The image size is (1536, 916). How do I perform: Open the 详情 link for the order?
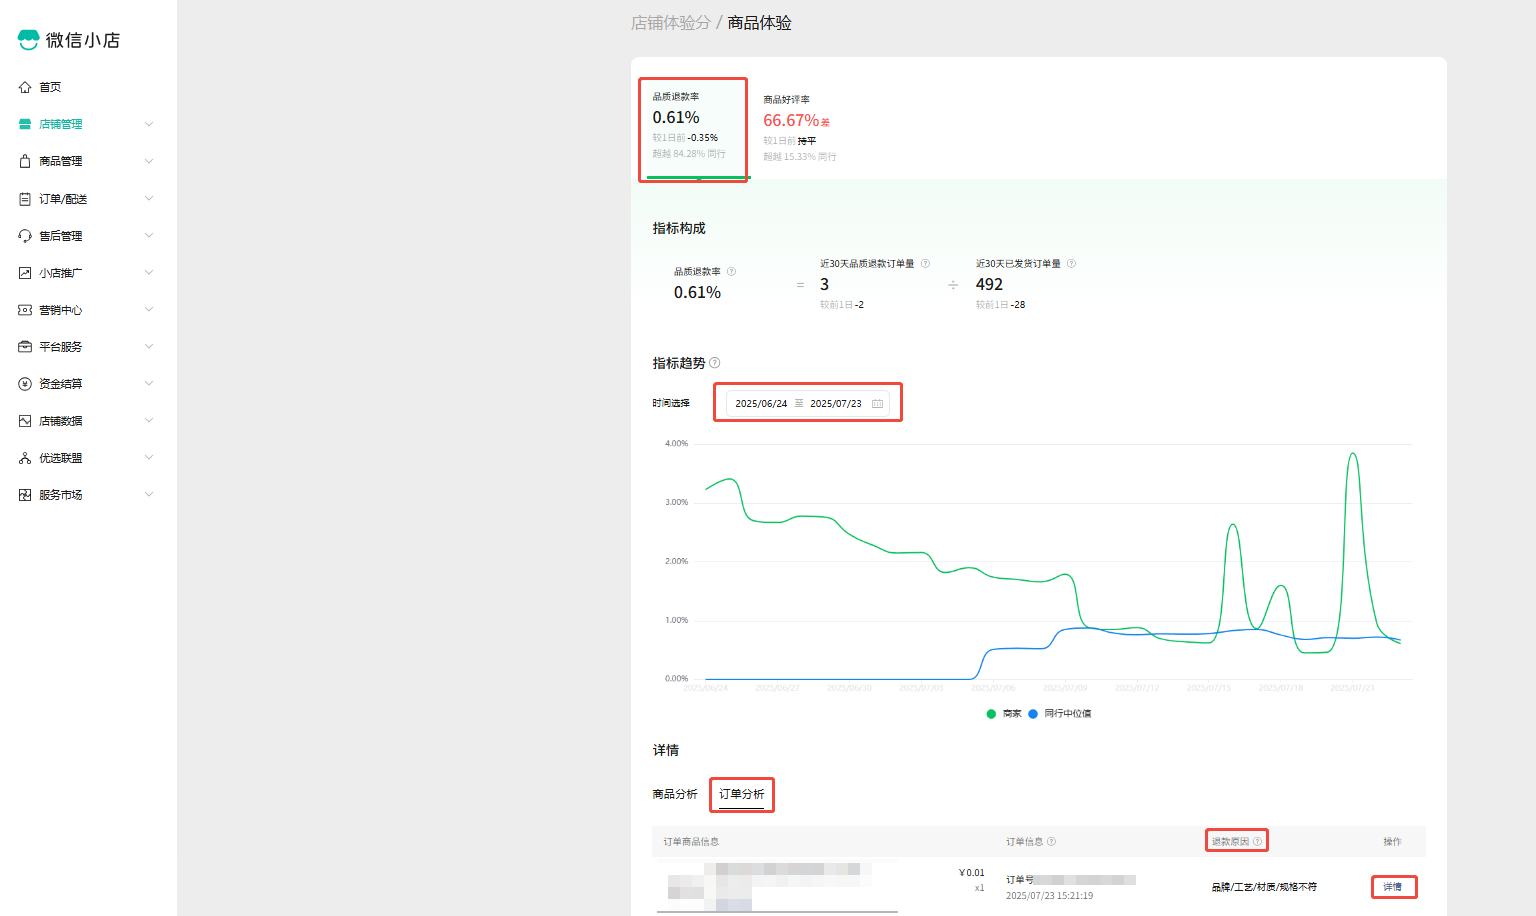1392,887
